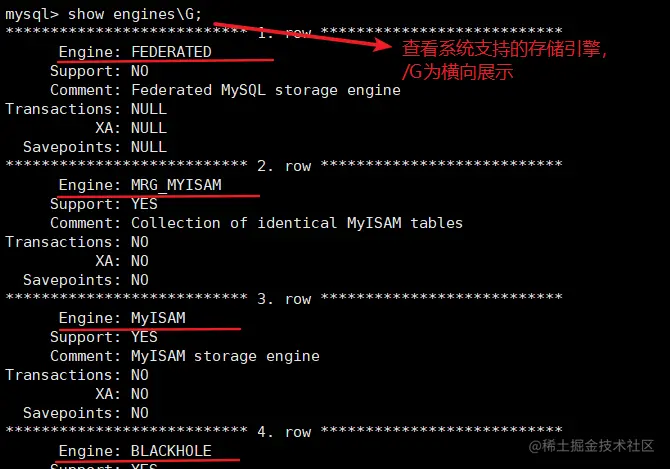Click the 3. row separator label
The height and width of the screenshot is (469, 670).
coord(284,299)
